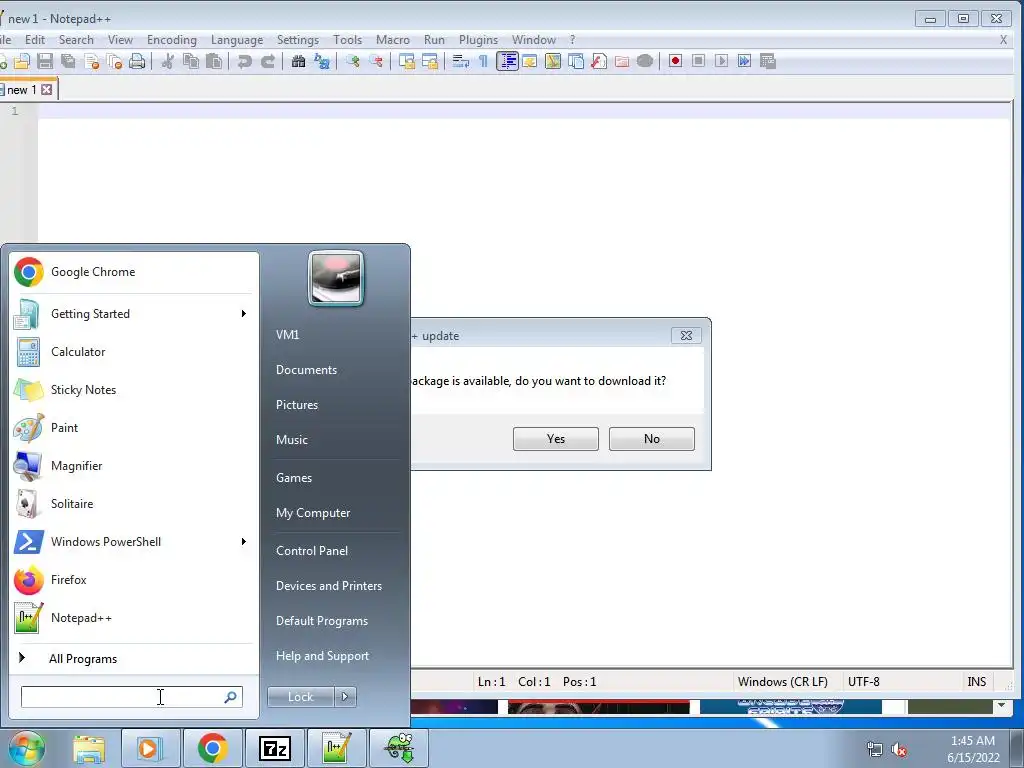Open Find with the binoculars icon
The image size is (1024, 768).
click(x=298, y=61)
